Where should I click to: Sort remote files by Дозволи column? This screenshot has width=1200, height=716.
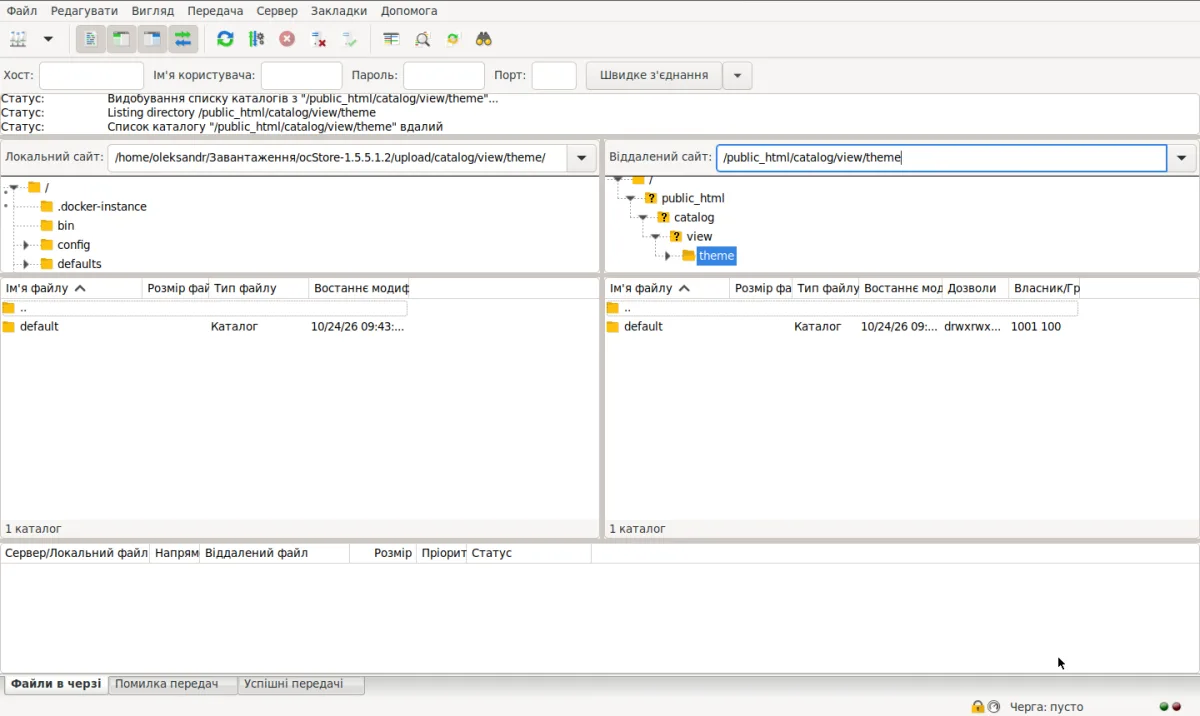tap(975, 288)
